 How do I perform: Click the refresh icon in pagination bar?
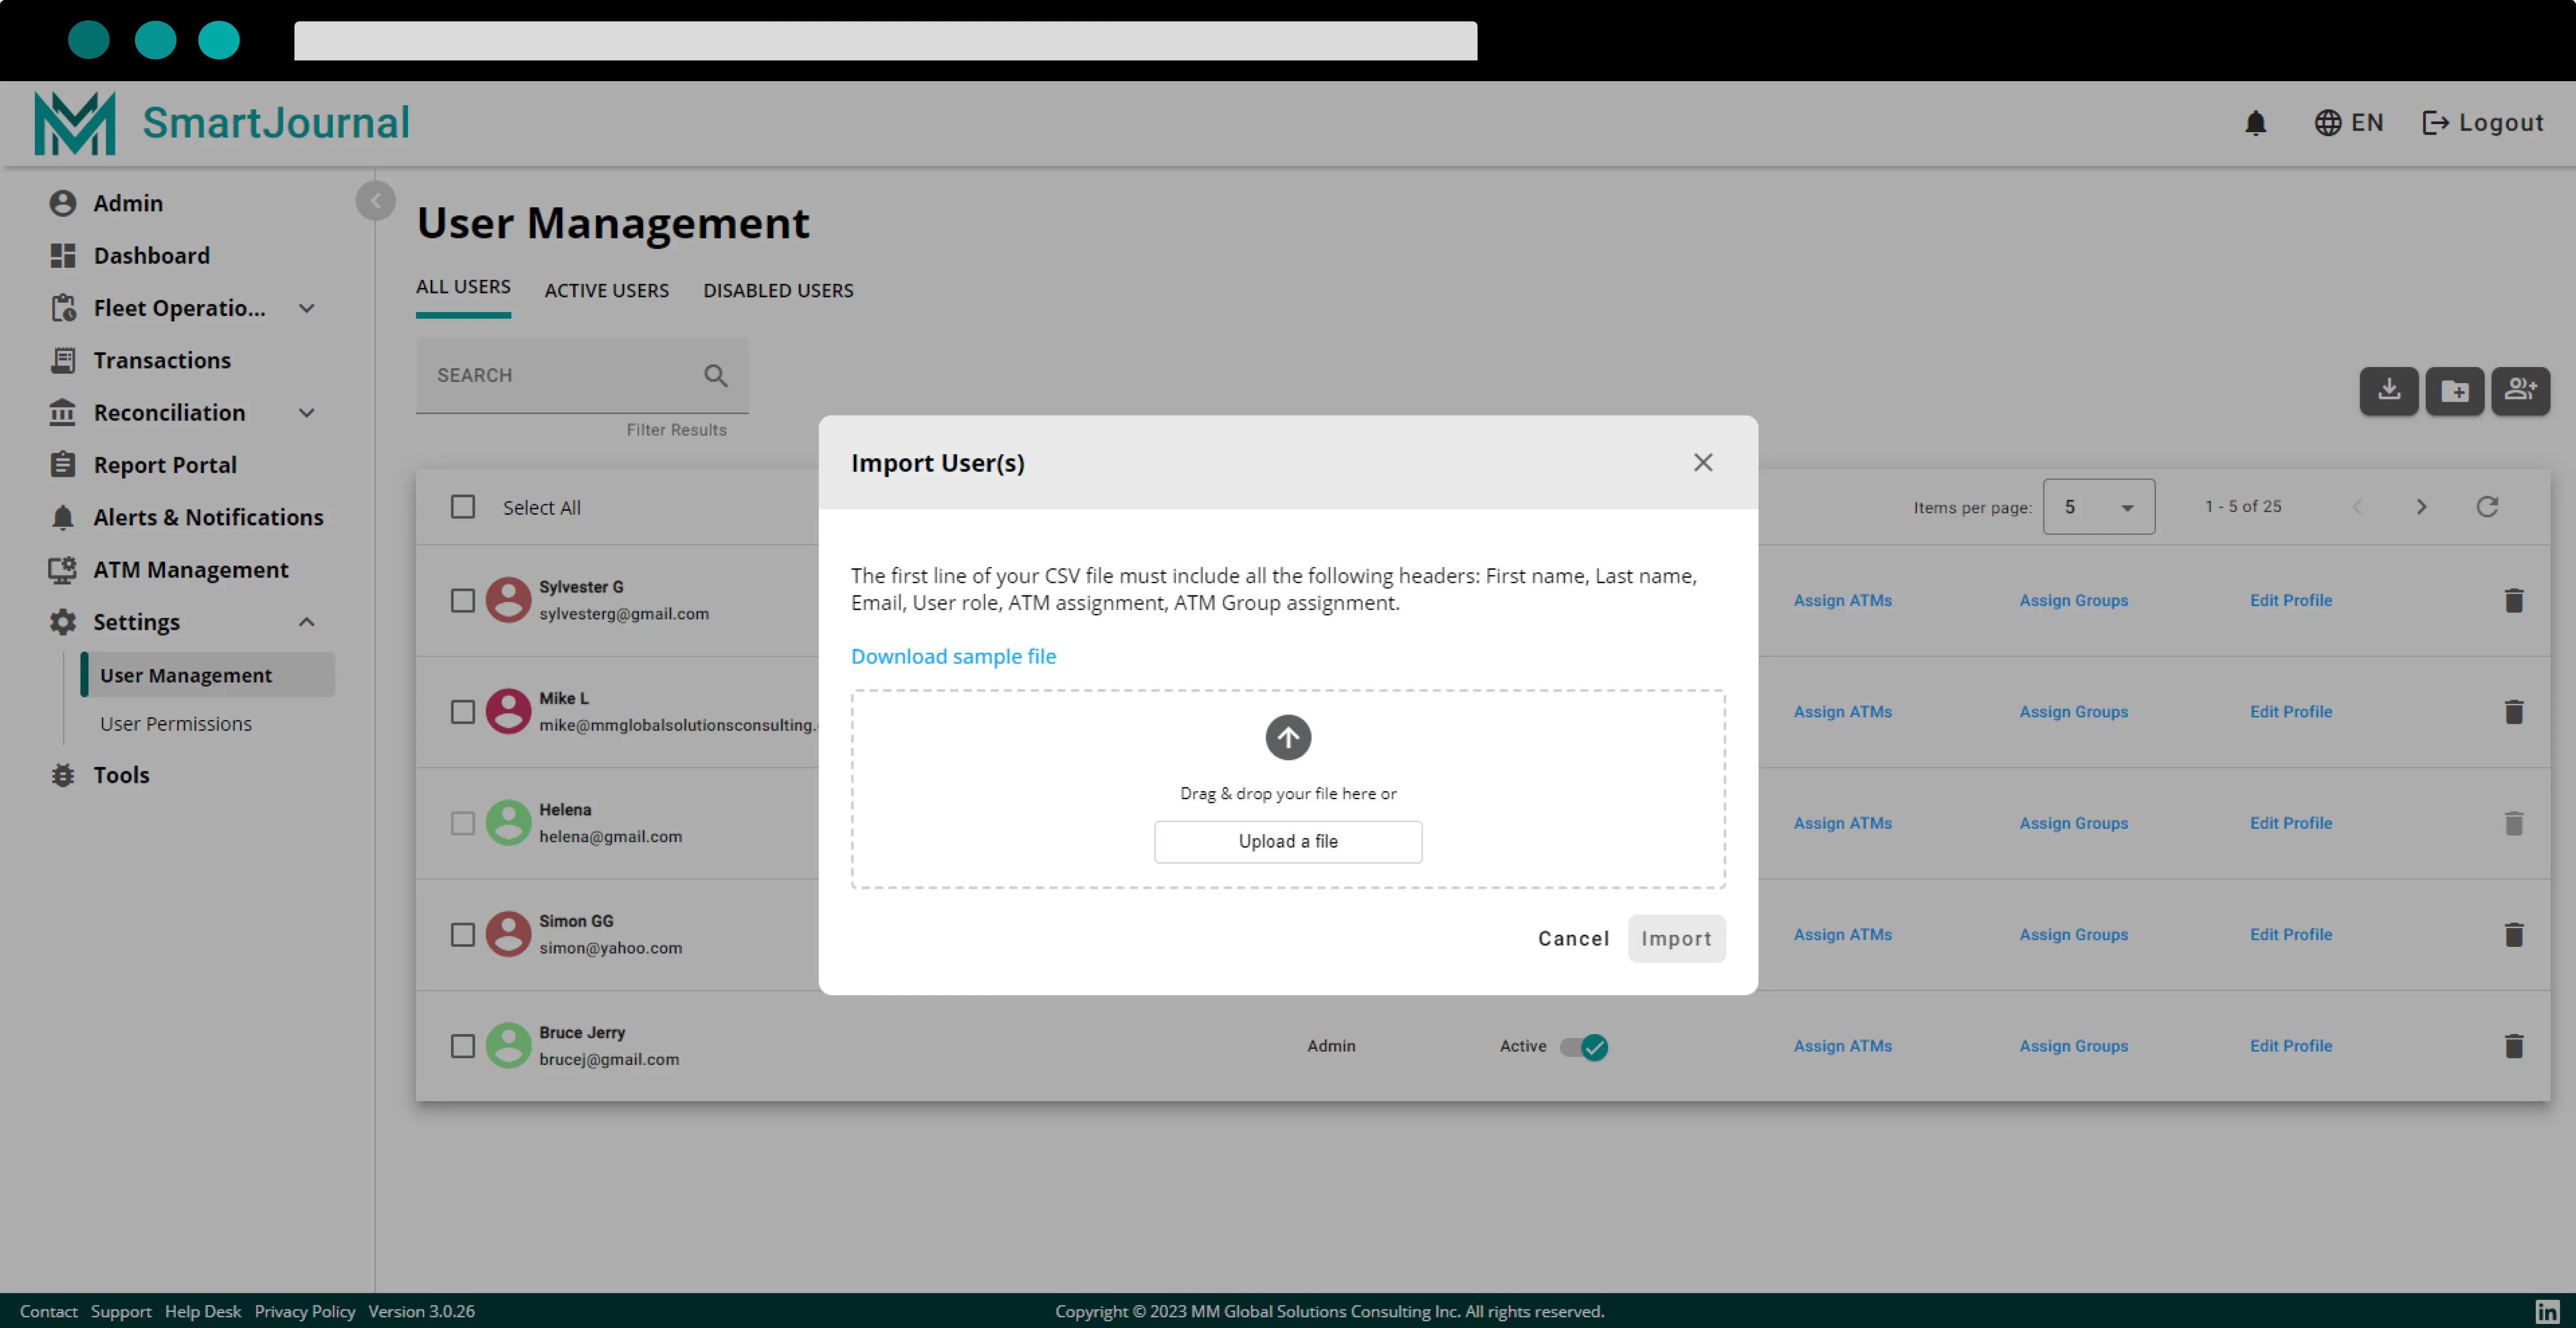click(2487, 506)
